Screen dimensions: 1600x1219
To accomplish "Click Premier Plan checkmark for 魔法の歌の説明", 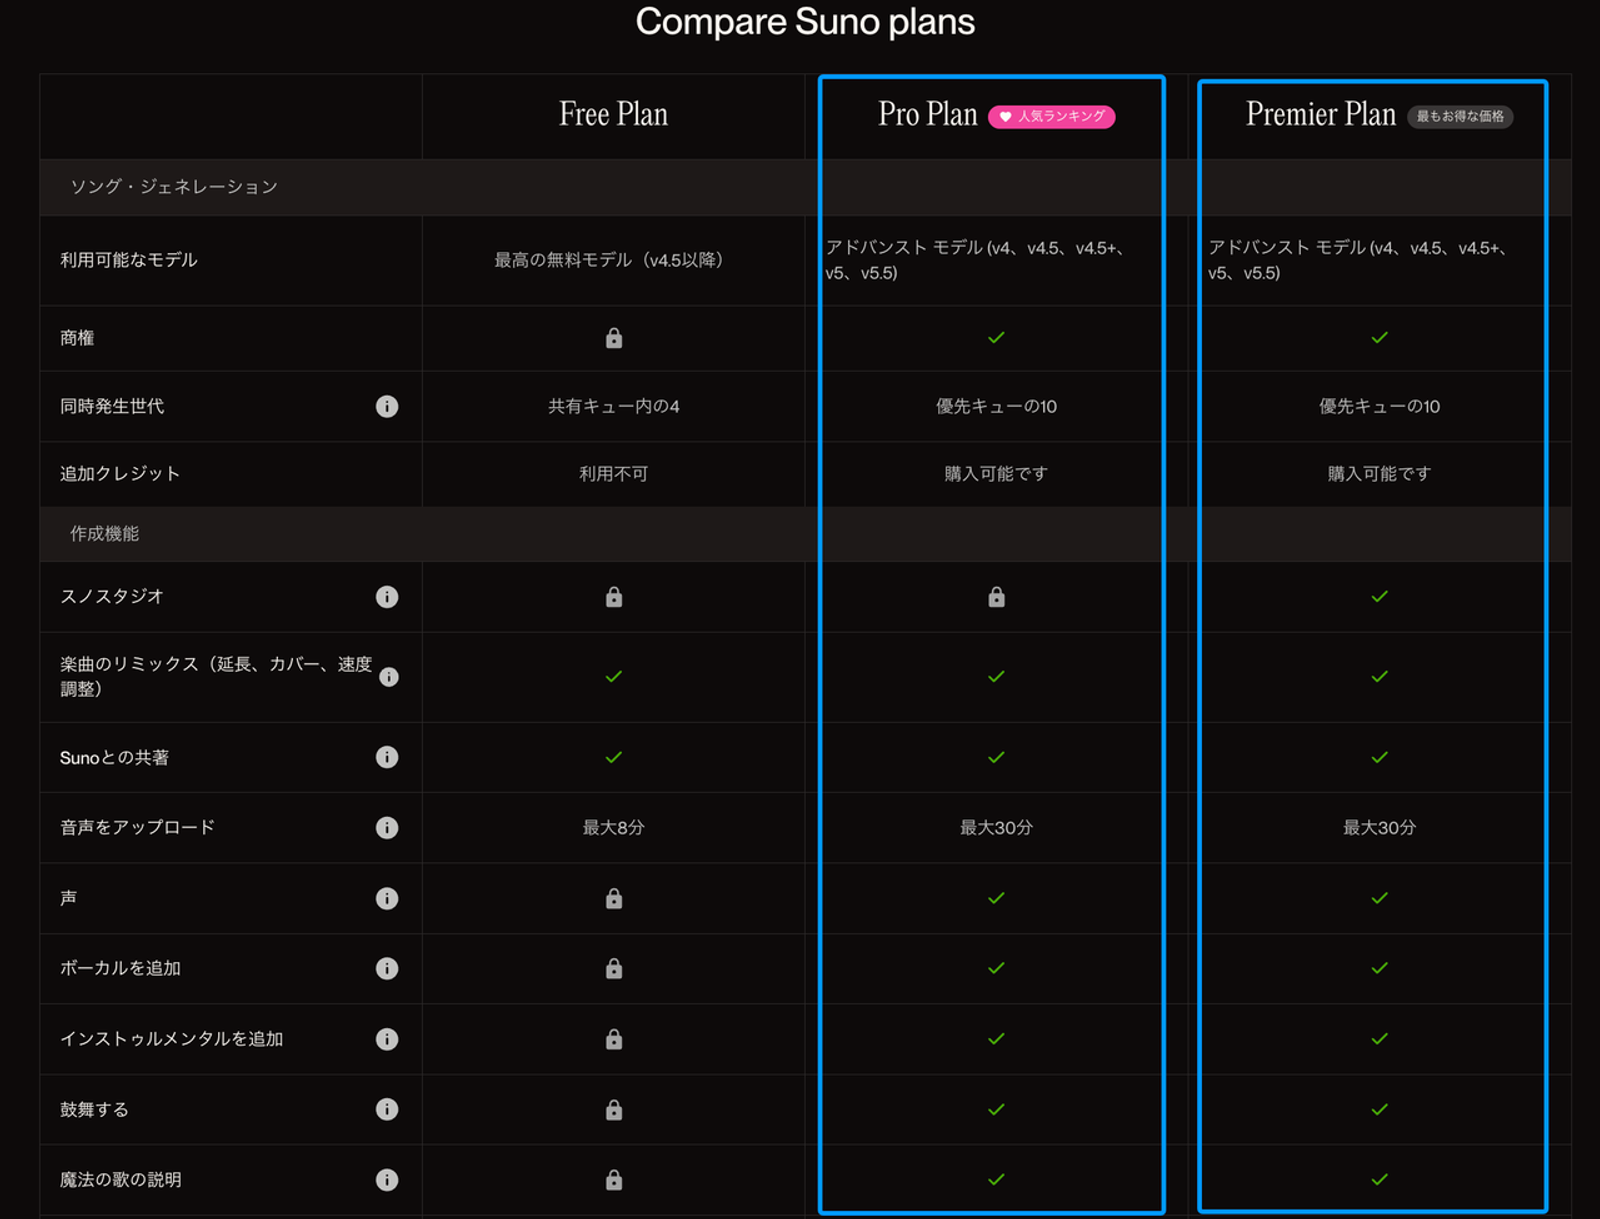I will coord(1380,1180).
